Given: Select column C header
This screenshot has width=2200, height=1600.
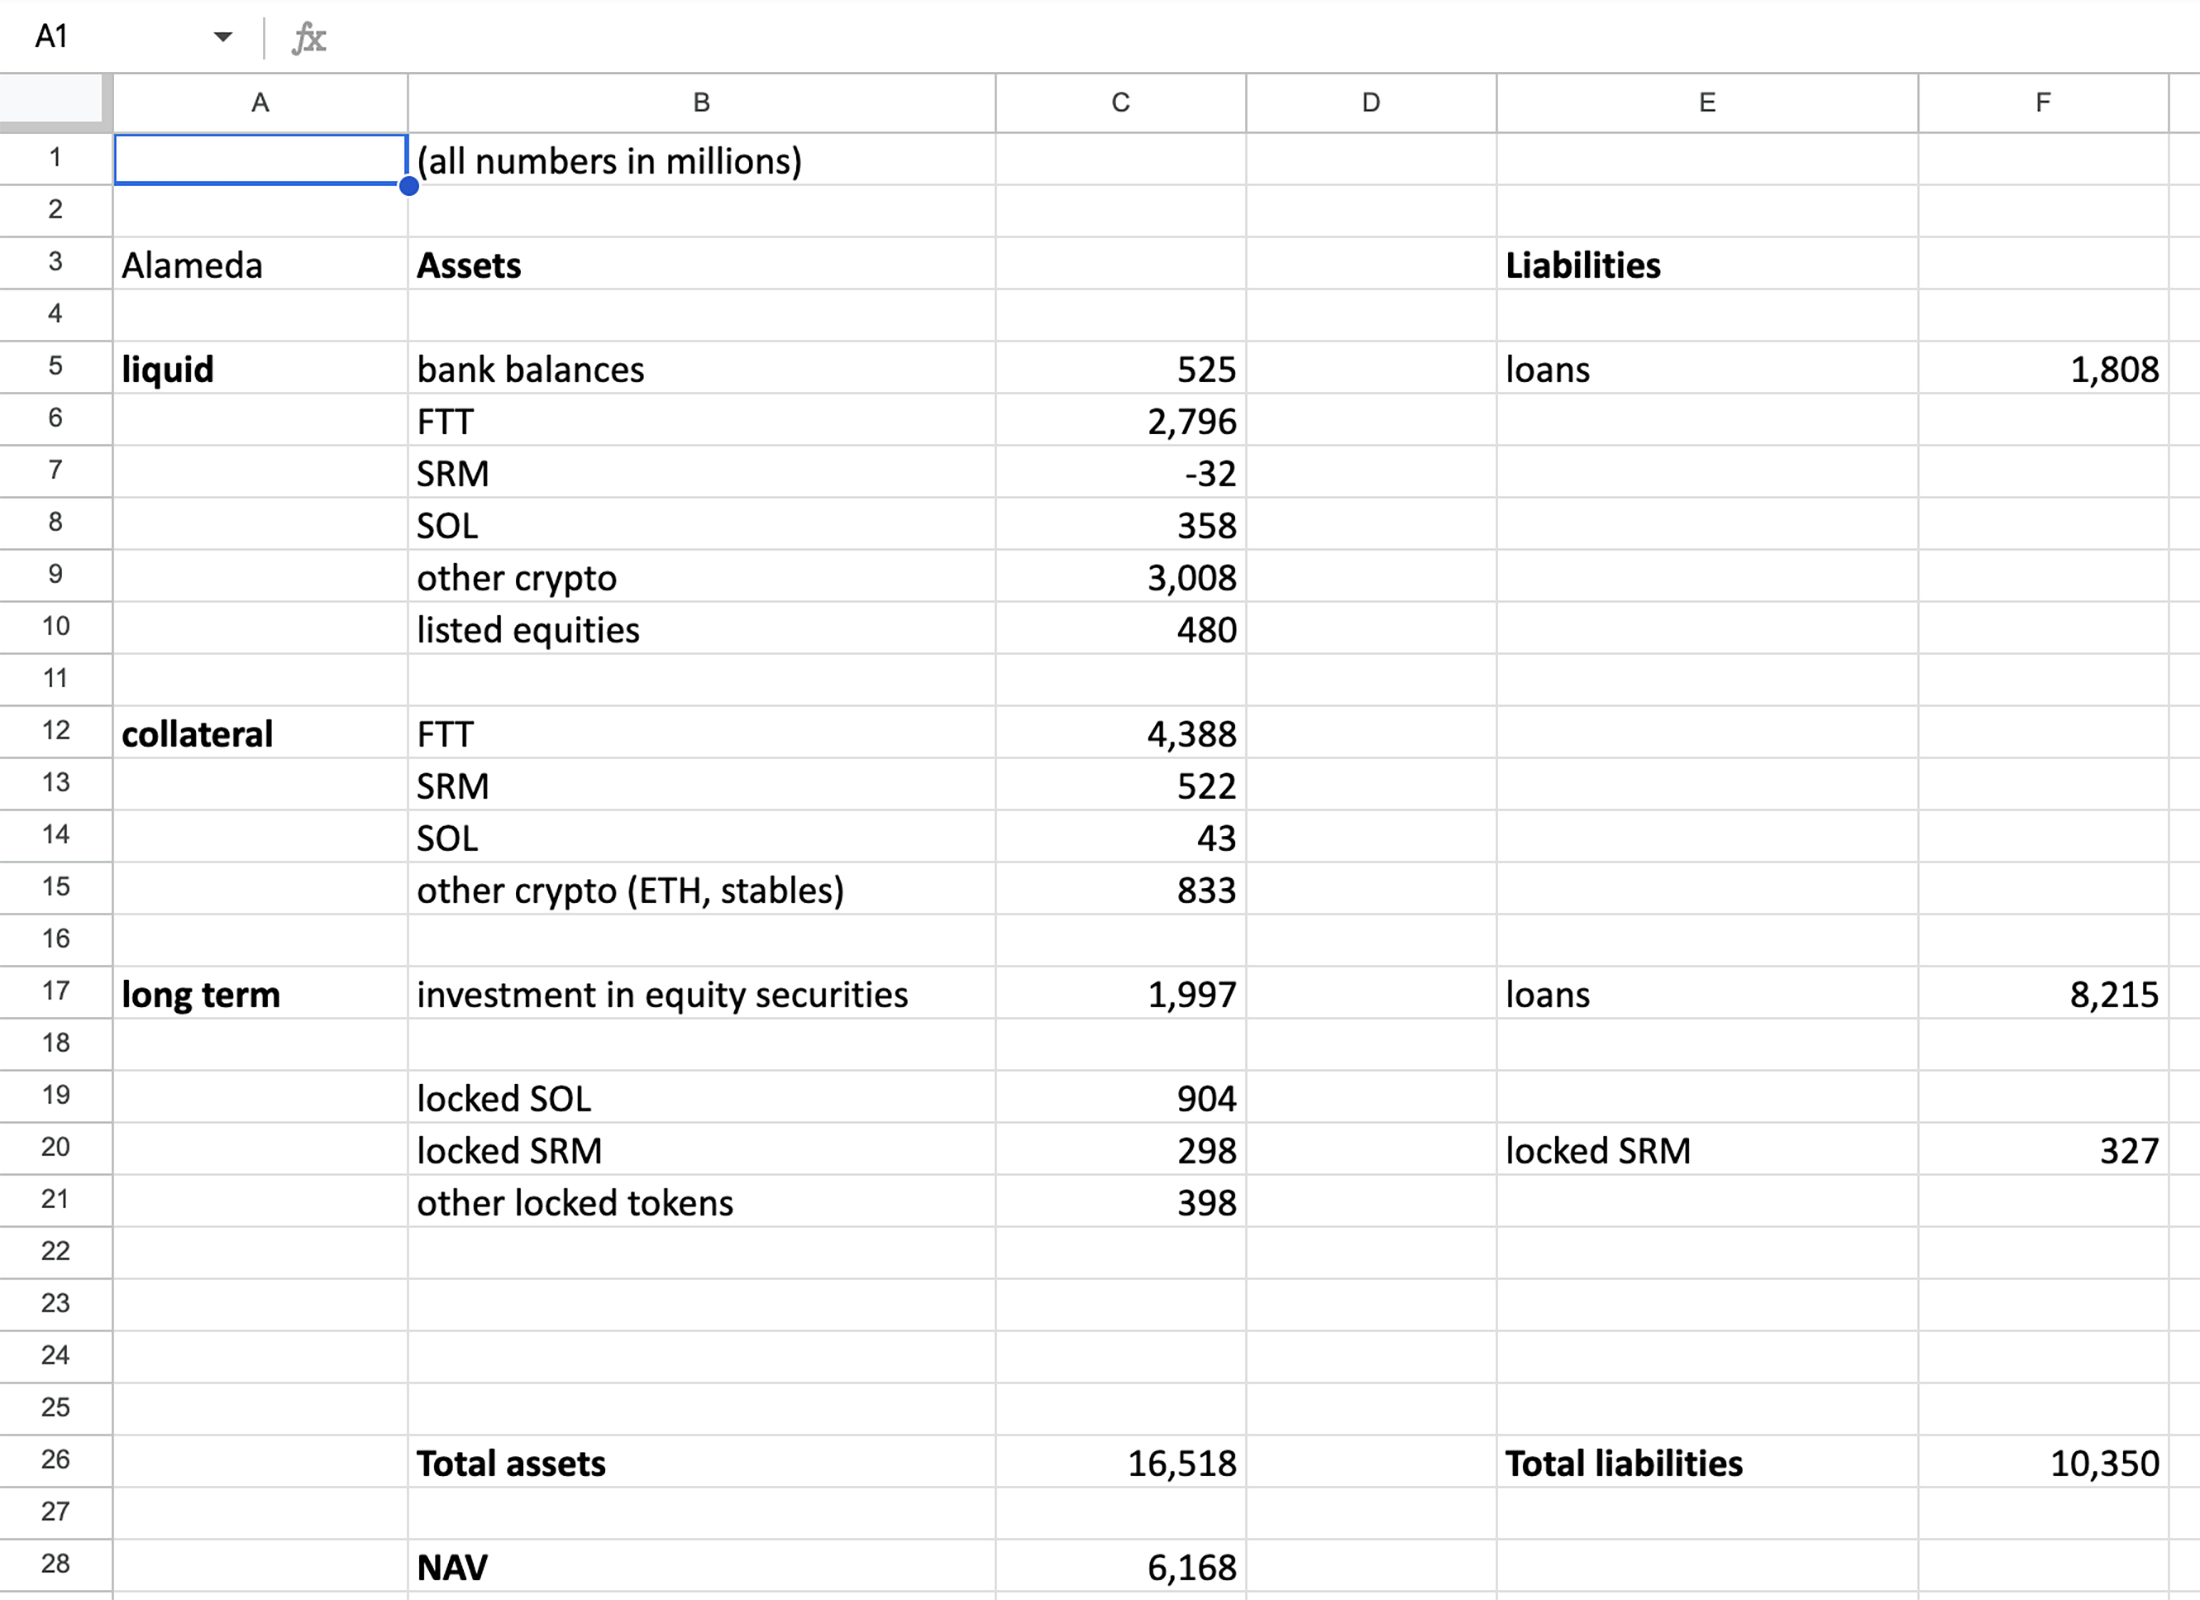Looking at the screenshot, I should tap(1120, 102).
